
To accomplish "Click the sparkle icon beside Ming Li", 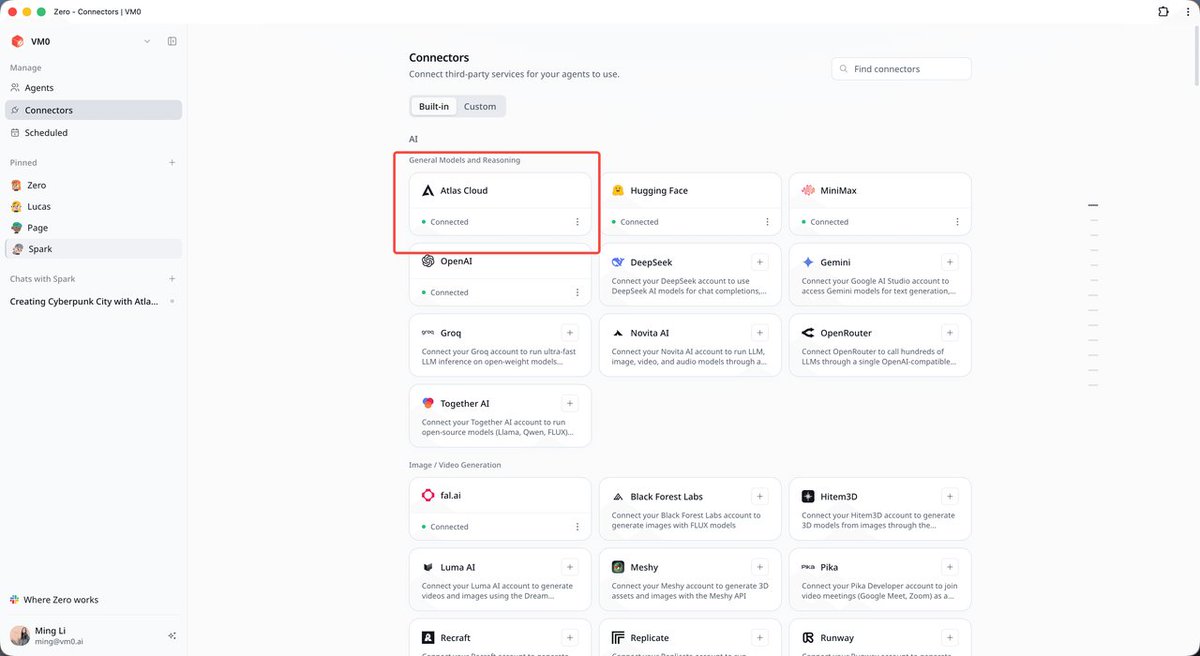I will click(x=172, y=635).
